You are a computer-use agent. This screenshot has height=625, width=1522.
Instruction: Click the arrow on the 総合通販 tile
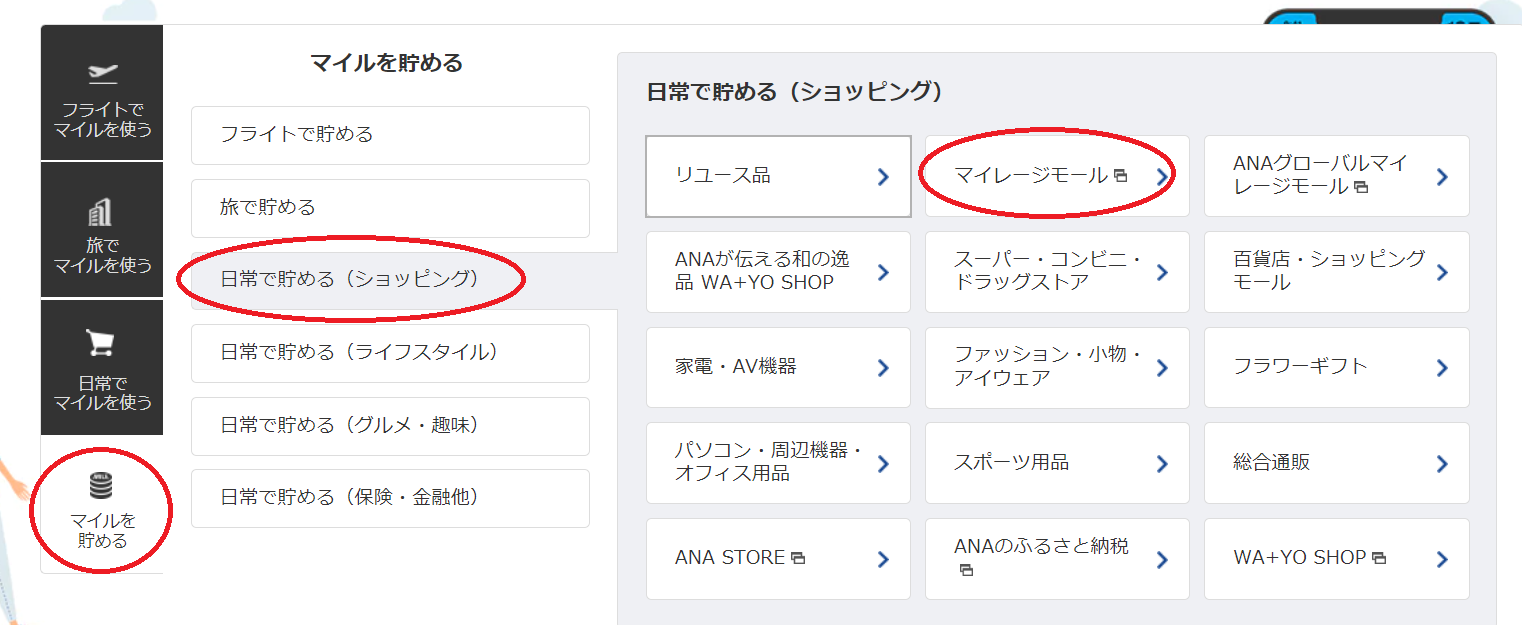pos(1441,464)
